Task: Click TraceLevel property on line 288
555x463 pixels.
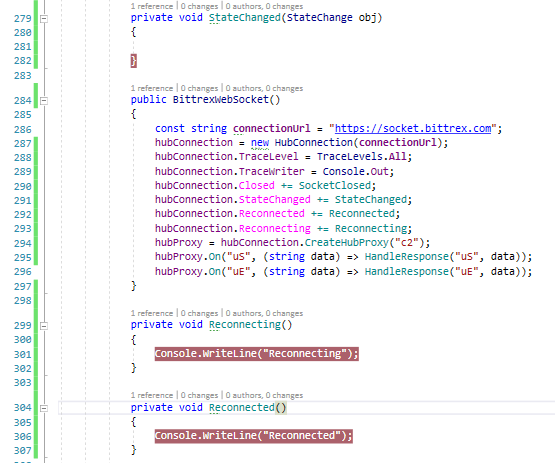Action: pyautogui.click(x=268, y=156)
